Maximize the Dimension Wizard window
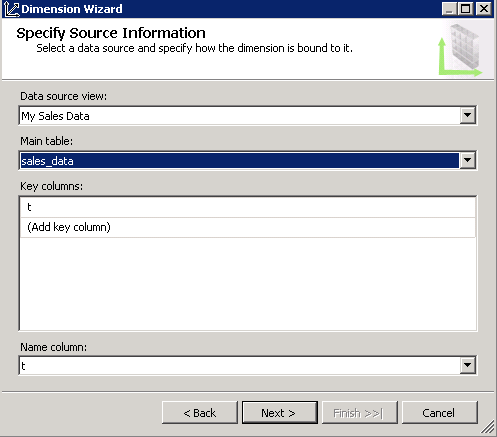Screen dimensions: 497x437 (466, 9)
